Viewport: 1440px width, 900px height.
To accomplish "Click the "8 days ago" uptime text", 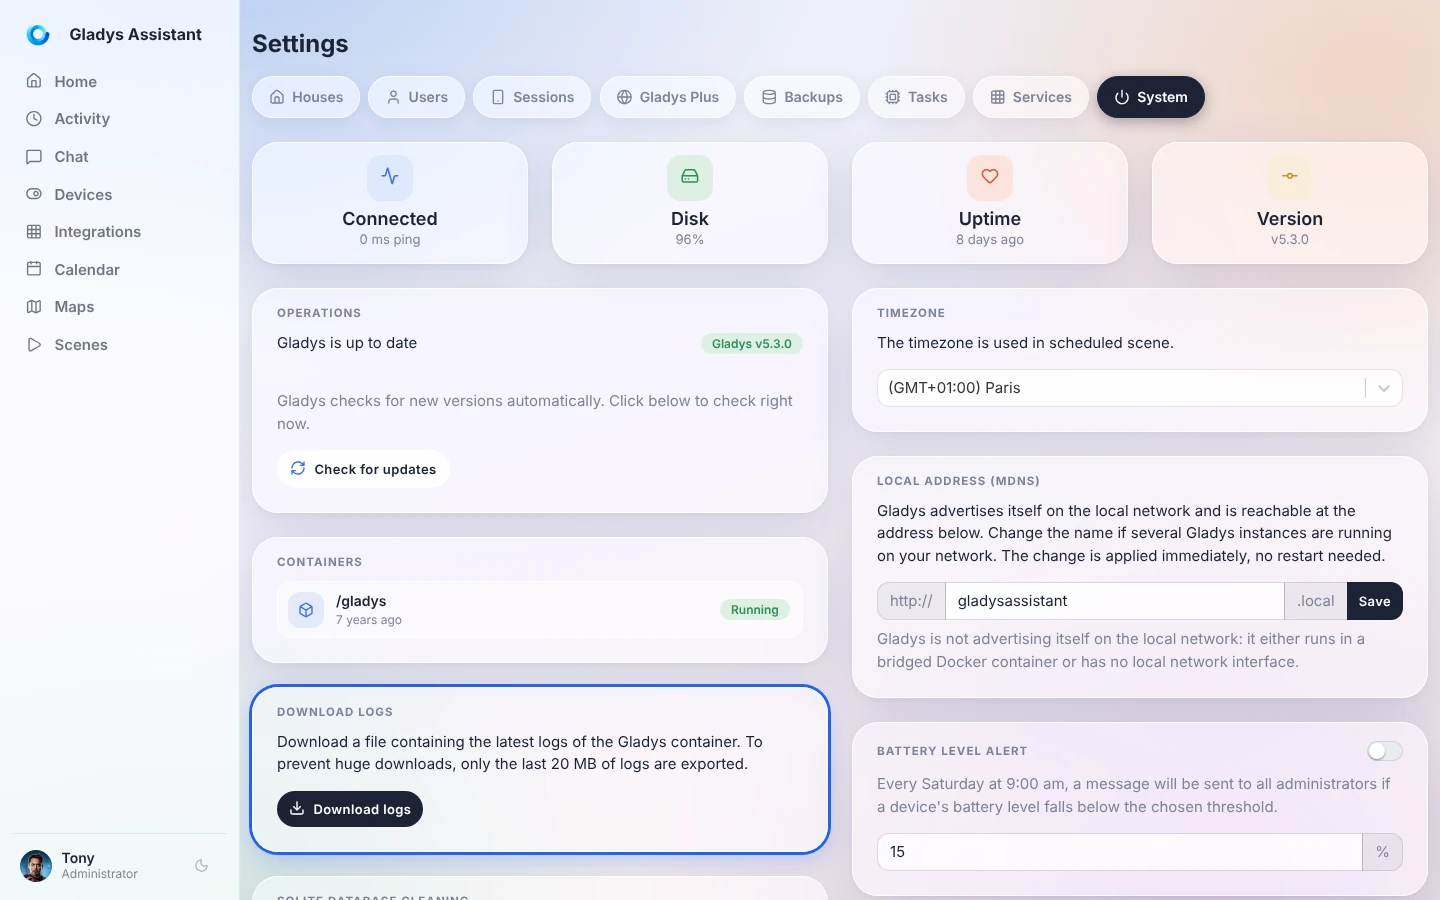I will point(990,240).
